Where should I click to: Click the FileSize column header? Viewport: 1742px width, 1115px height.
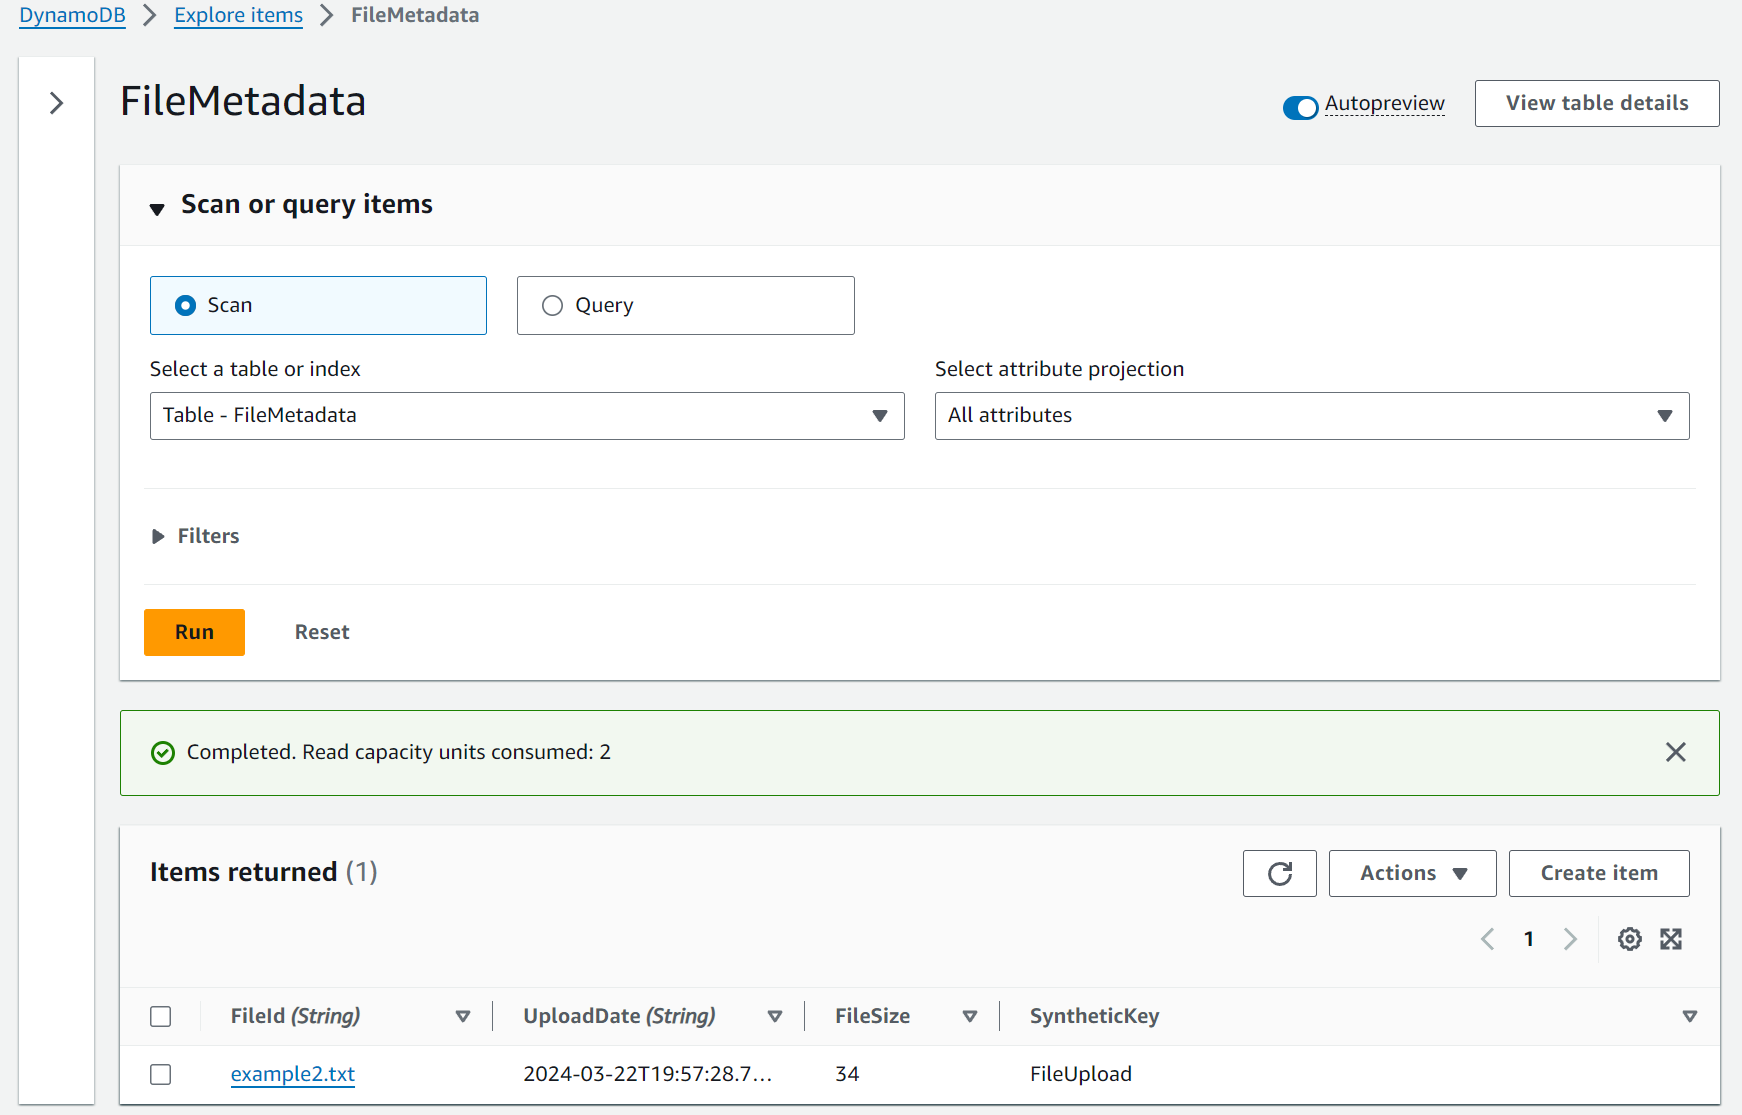(x=873, y=1016)
